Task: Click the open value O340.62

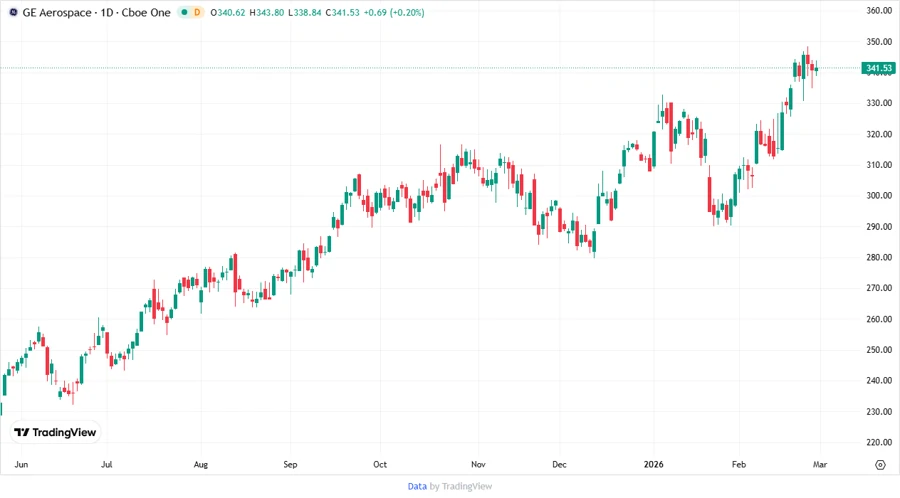Action: tap(228, 13)
